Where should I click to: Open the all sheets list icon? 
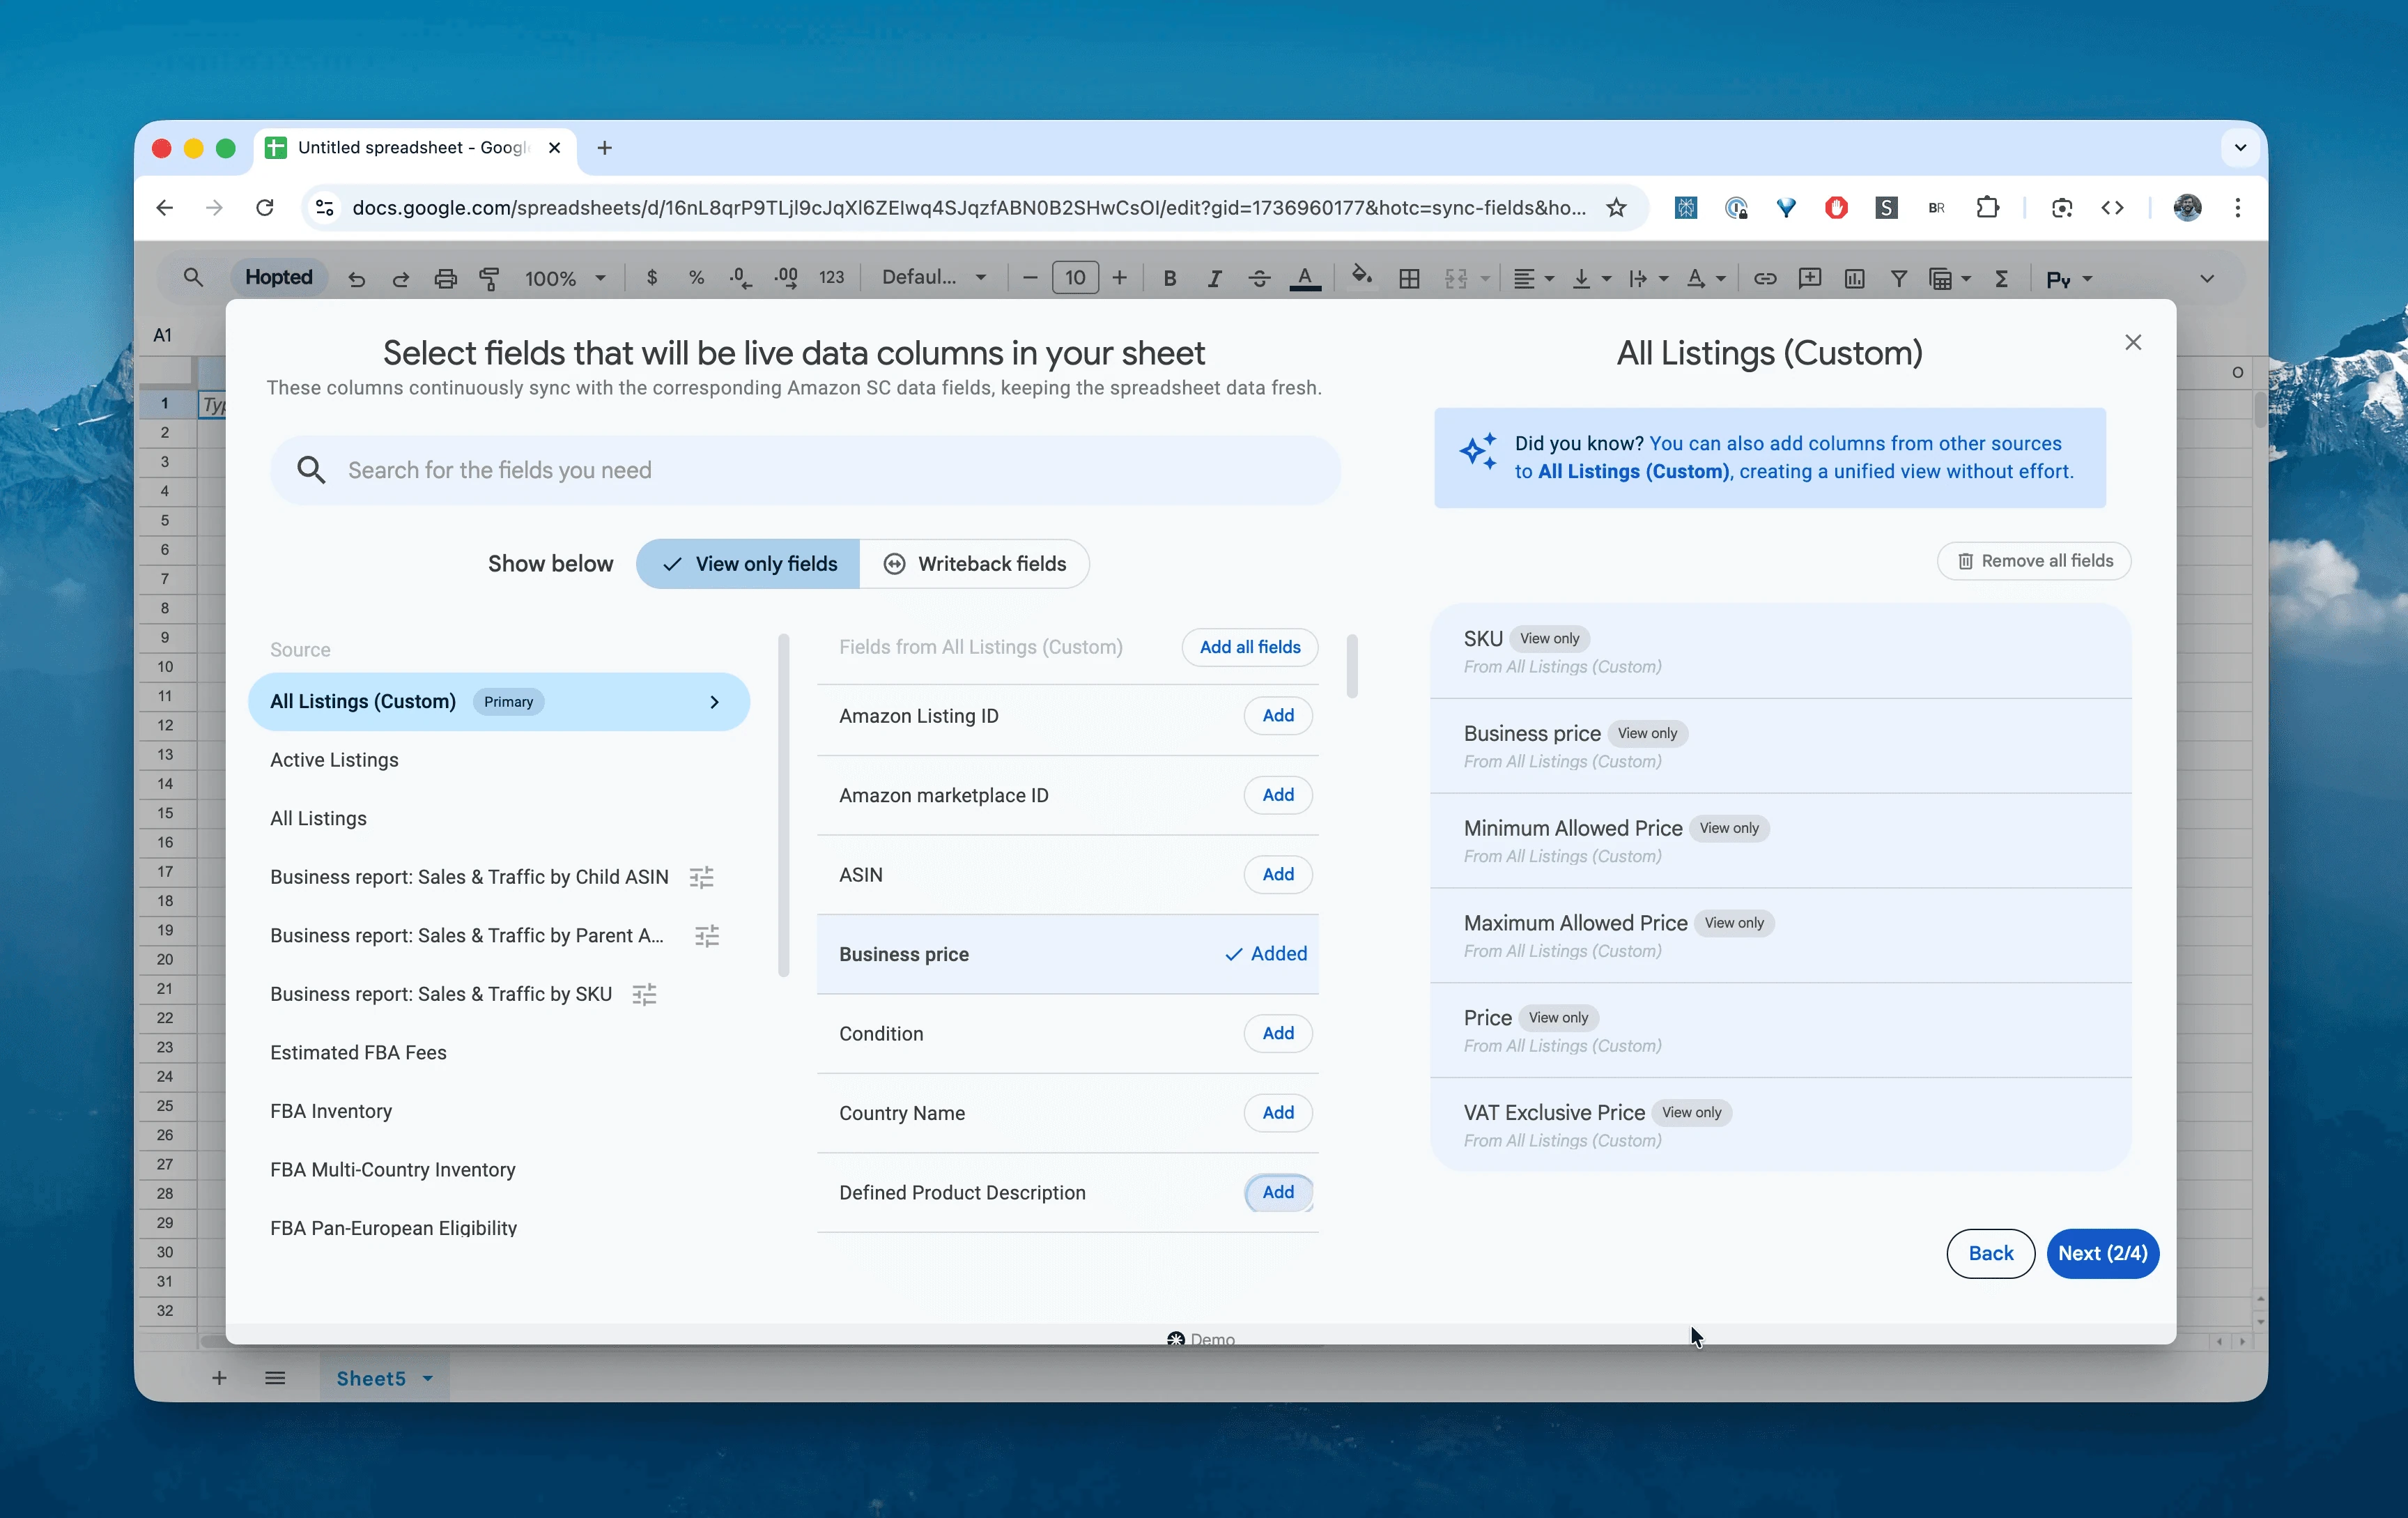[275, 1378]
